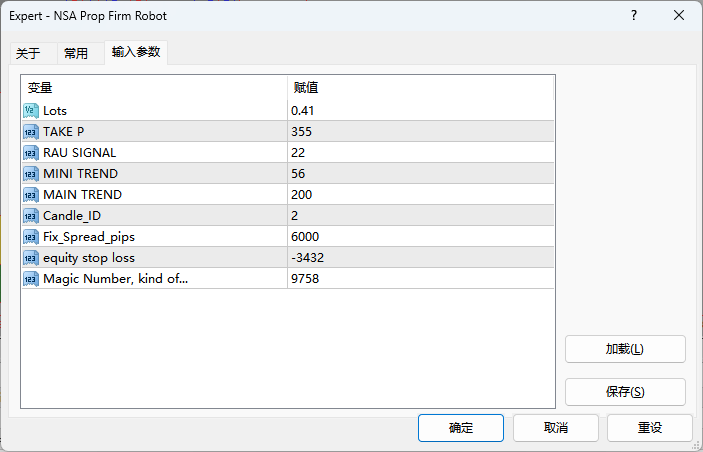Open help with the question mark button
The height and width of the screenshot is (452, 703).
pyautogui.click(x=634, y=16)
